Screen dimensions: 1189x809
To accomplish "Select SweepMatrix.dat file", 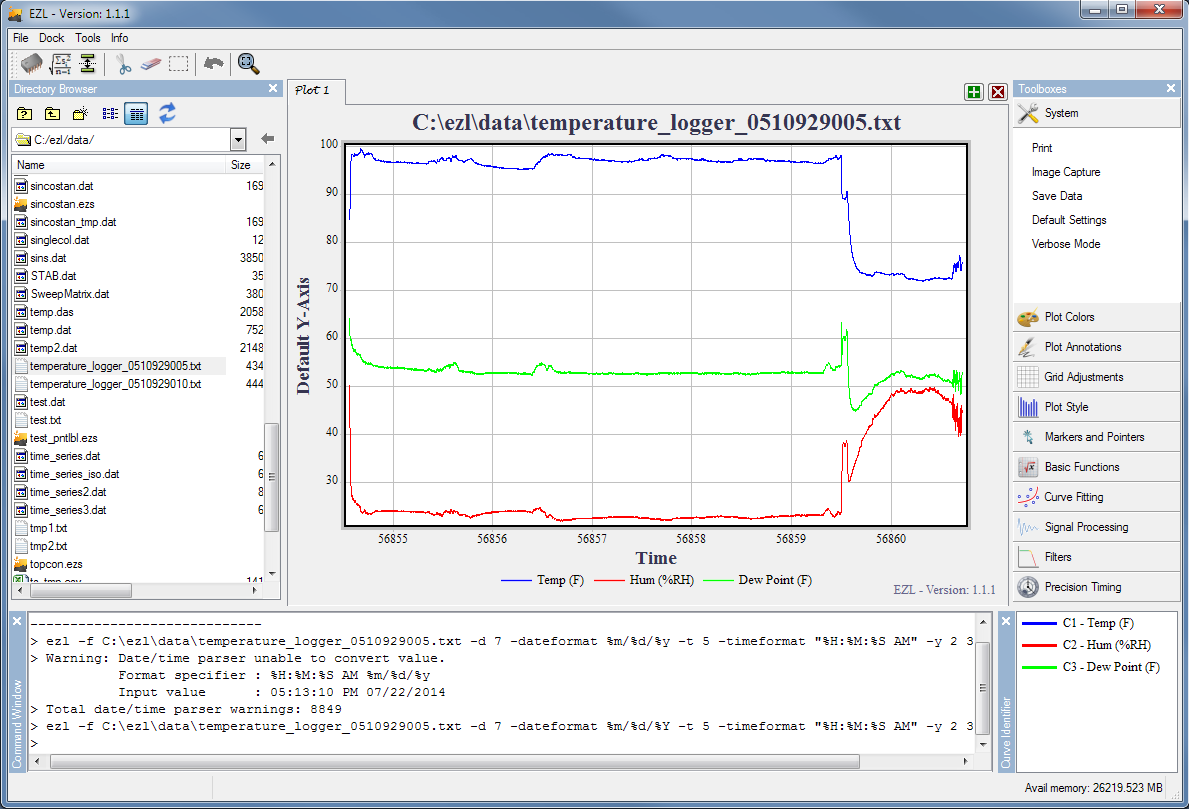I will click(x=70, y=294).
